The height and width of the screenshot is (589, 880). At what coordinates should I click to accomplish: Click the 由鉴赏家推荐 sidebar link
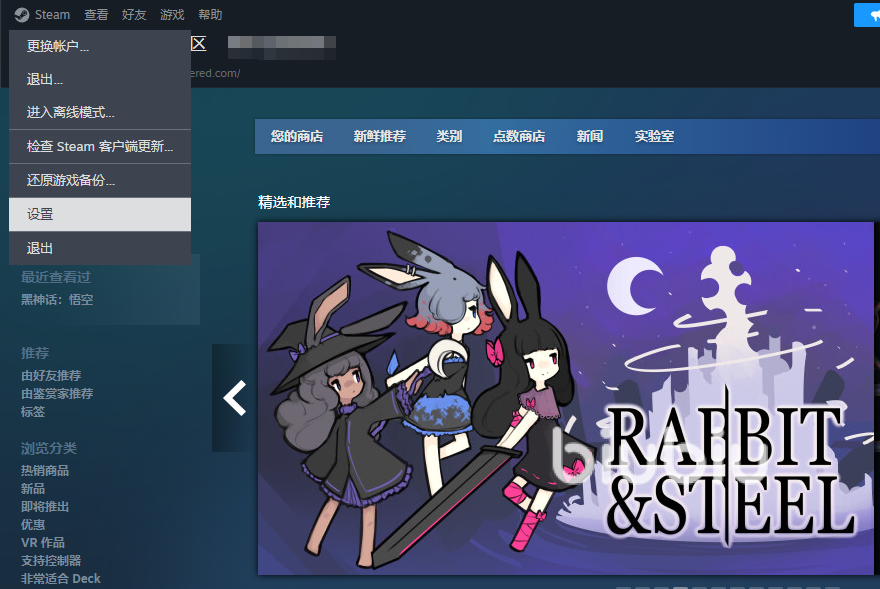pos(57,394)
